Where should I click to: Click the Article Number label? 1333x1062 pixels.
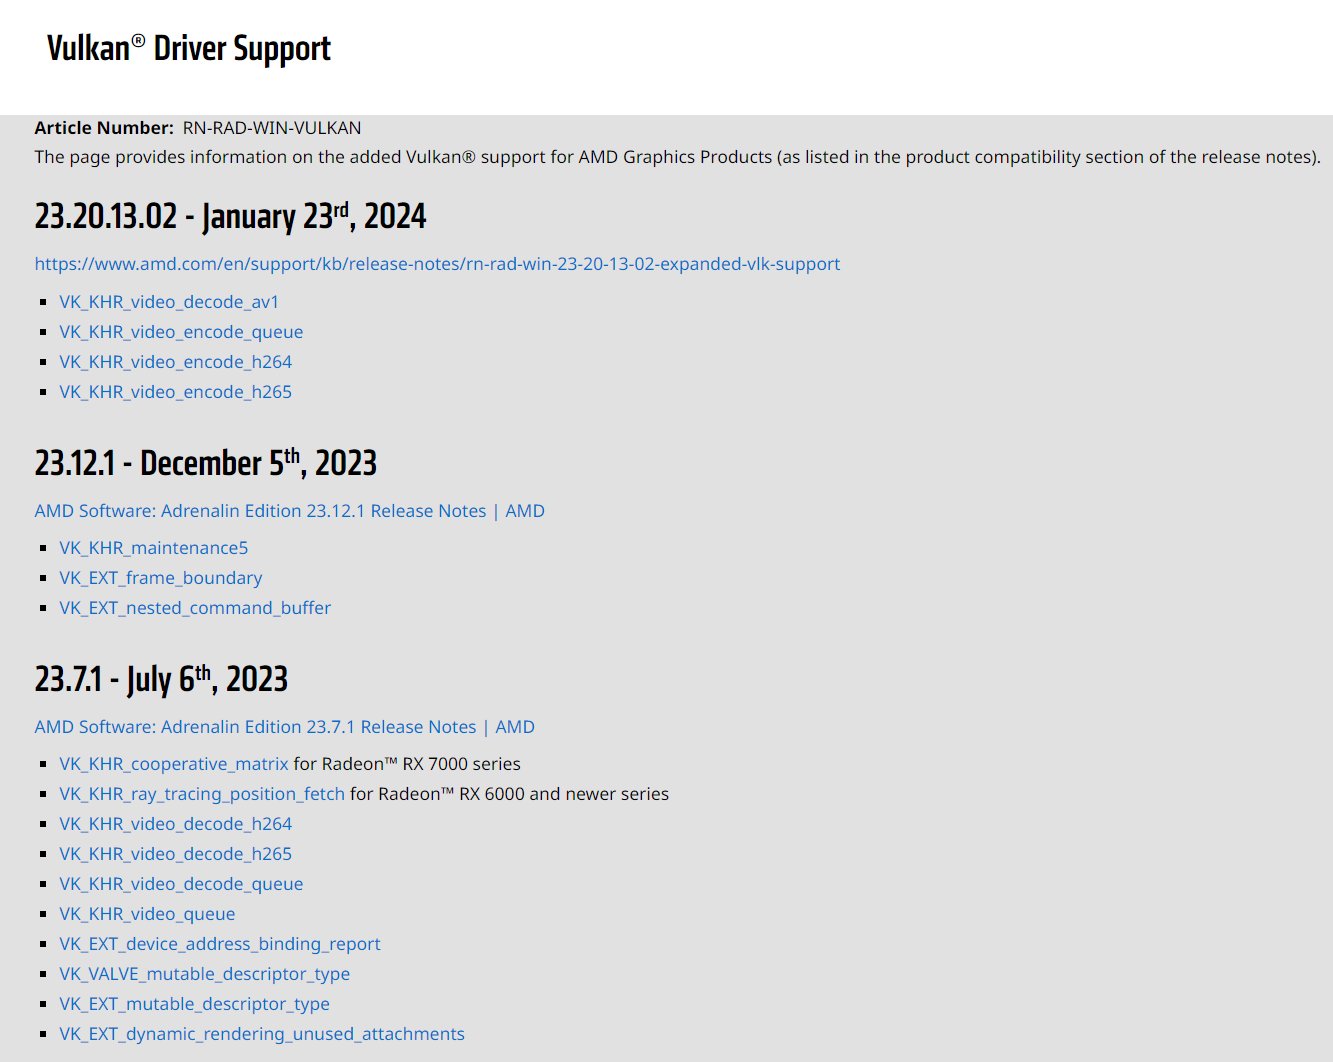(x=104, y=128)
